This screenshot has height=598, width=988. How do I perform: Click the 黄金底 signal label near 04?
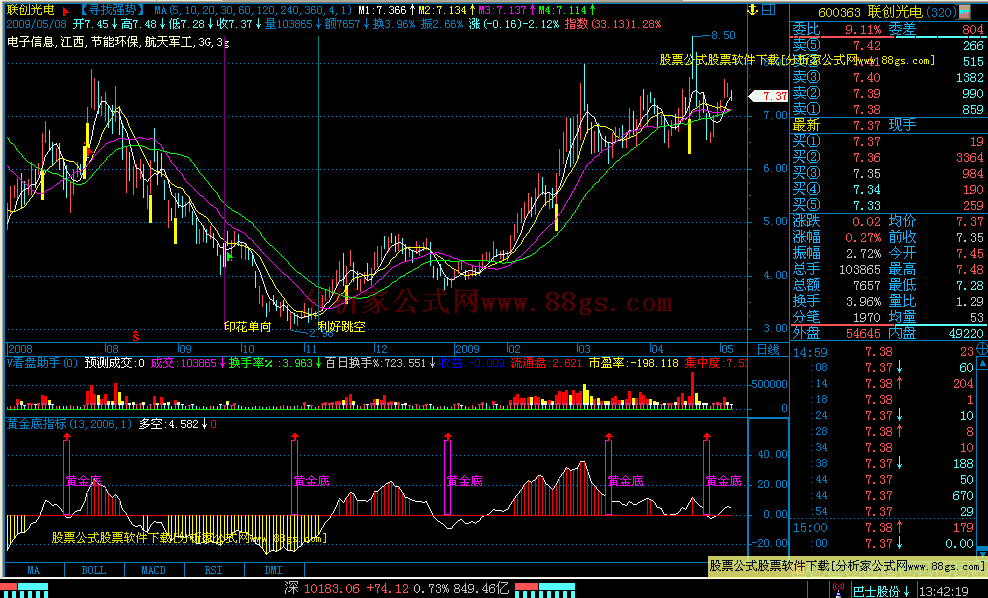626,481
